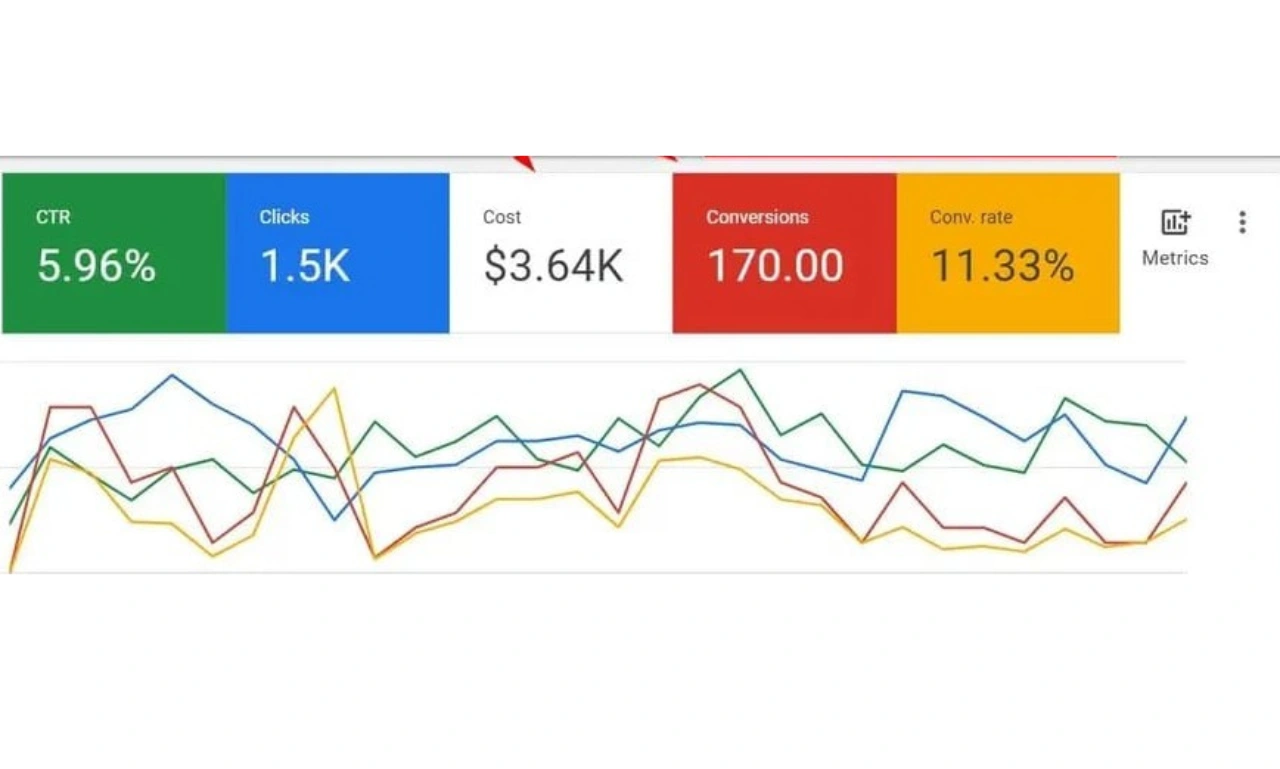Image resolution: width=1280 pixels, height=769 pixels.
Task: Click the 5.96% CTR value
Action: [97, 266]
